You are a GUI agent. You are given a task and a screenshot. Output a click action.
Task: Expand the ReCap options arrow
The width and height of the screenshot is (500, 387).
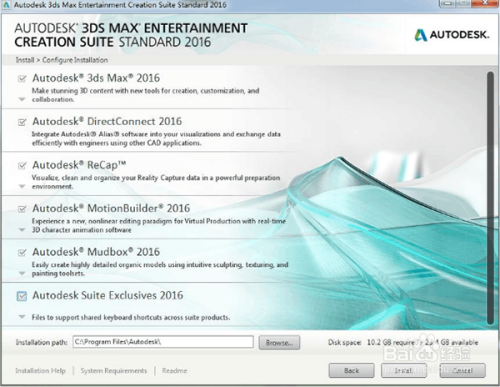coord(22,186)
